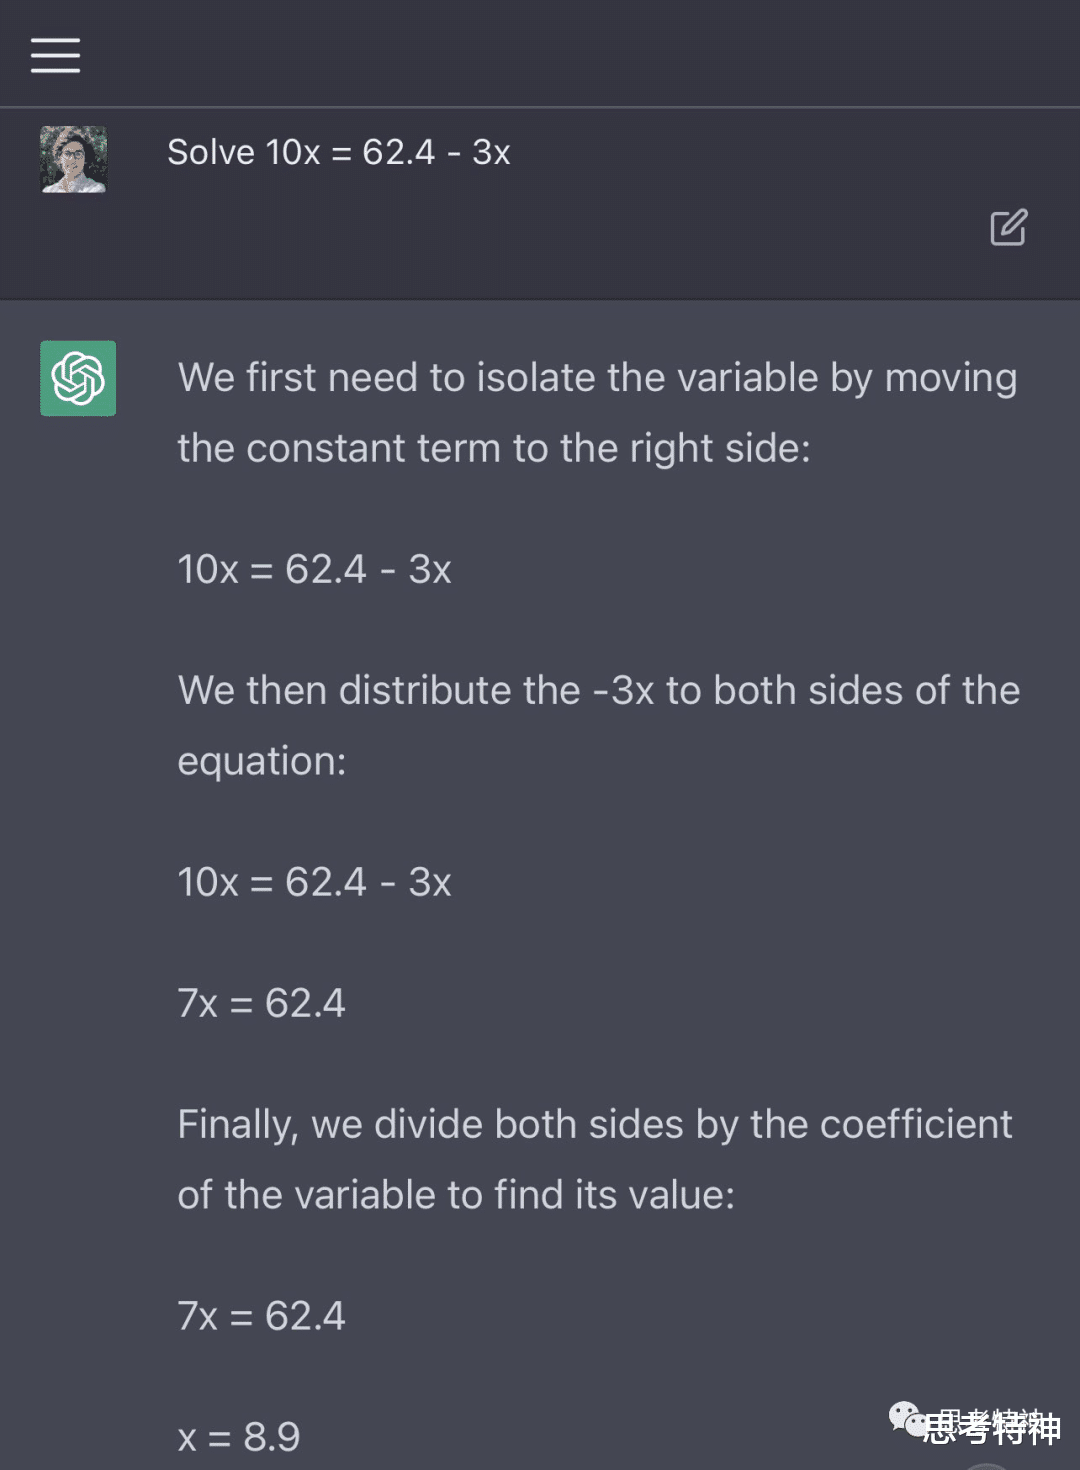Click 'the constant term to the right side:'

tap(494, 448)
